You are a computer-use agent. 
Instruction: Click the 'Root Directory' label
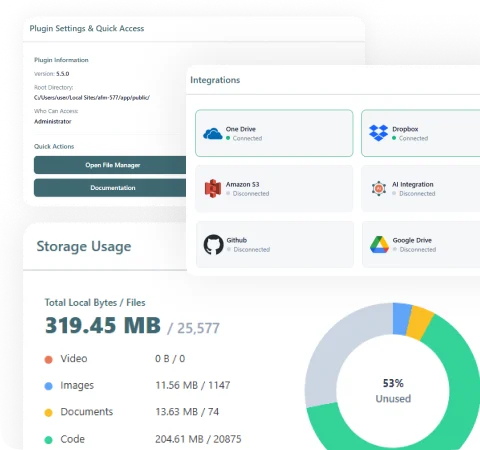click(53, 87)
